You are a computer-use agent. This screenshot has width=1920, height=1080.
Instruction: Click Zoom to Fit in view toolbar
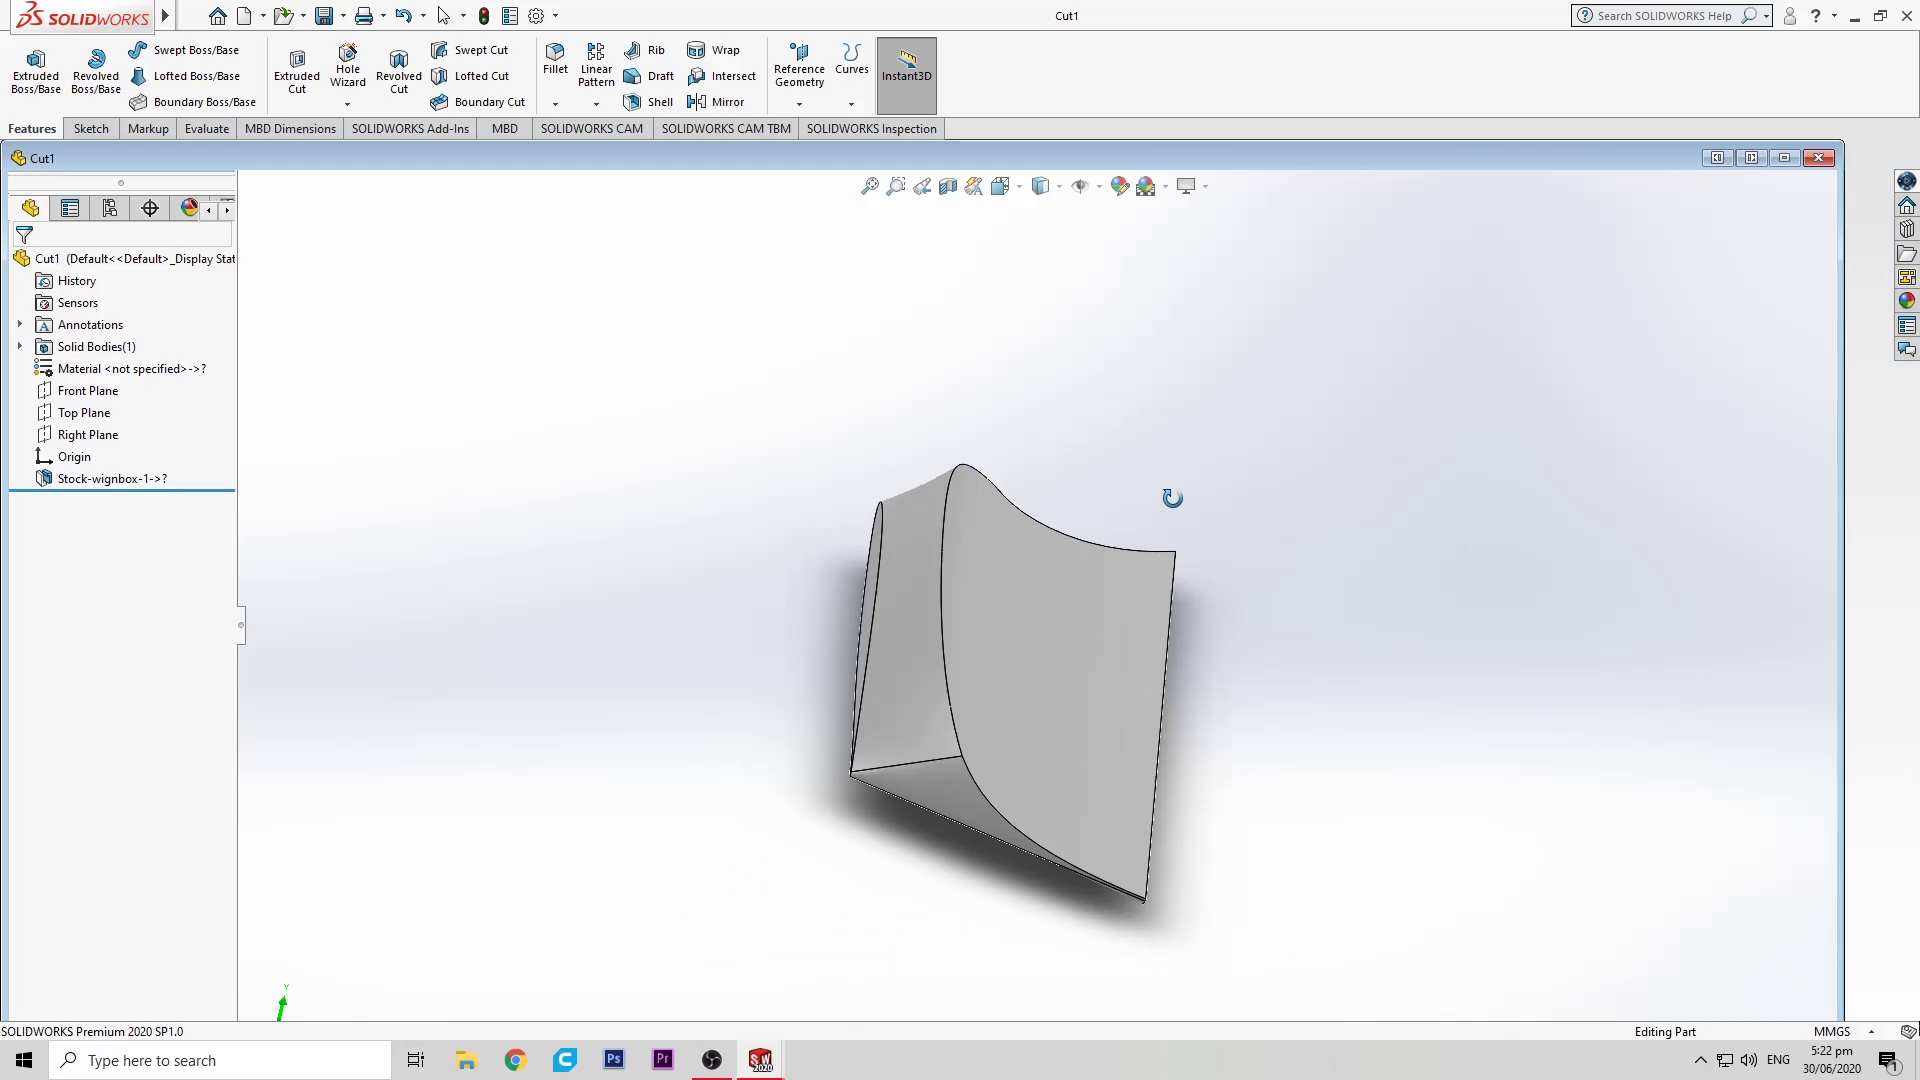[x=870, y=186]
